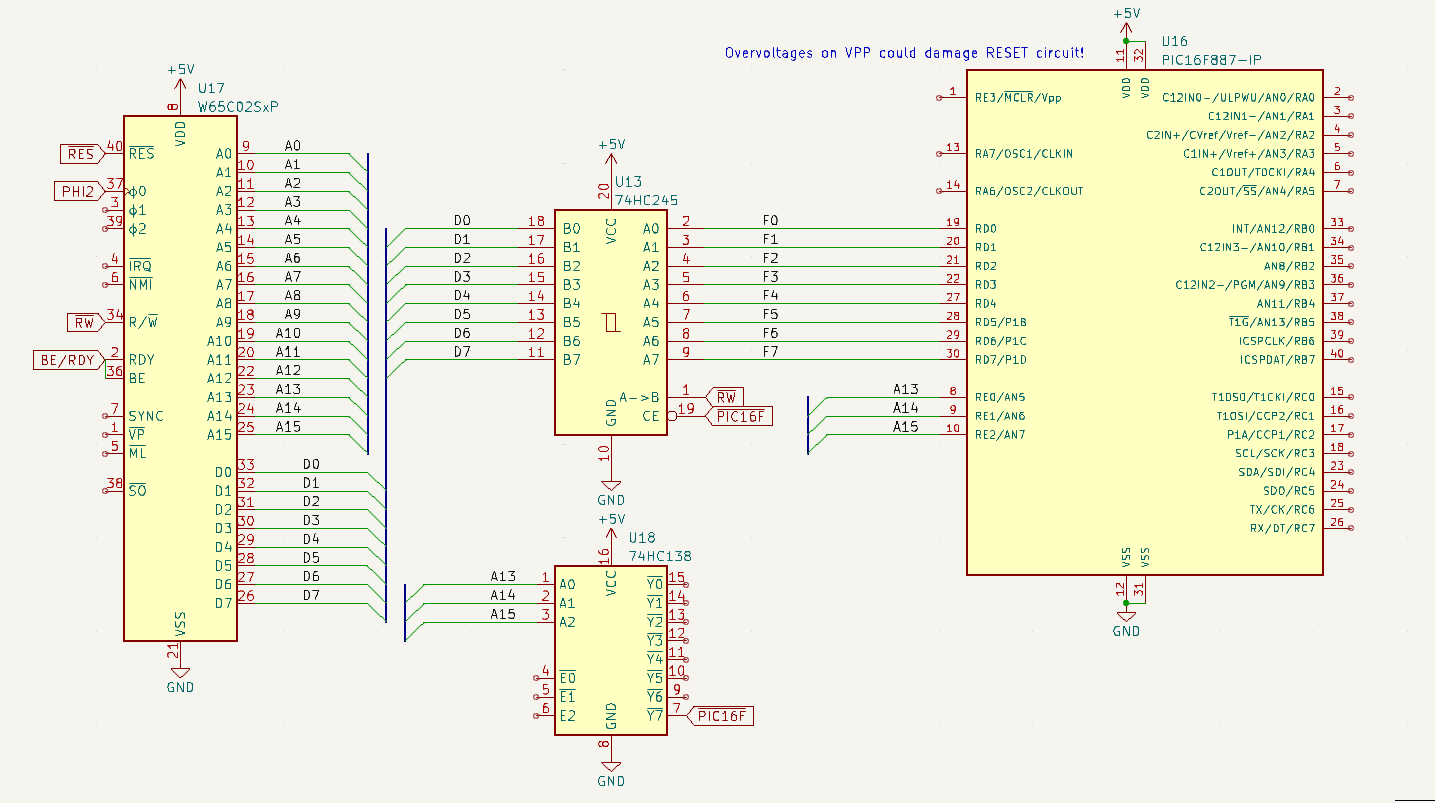
Task: Select the RW label at the 74HC245 A->B pin
Action: [725, 397]
